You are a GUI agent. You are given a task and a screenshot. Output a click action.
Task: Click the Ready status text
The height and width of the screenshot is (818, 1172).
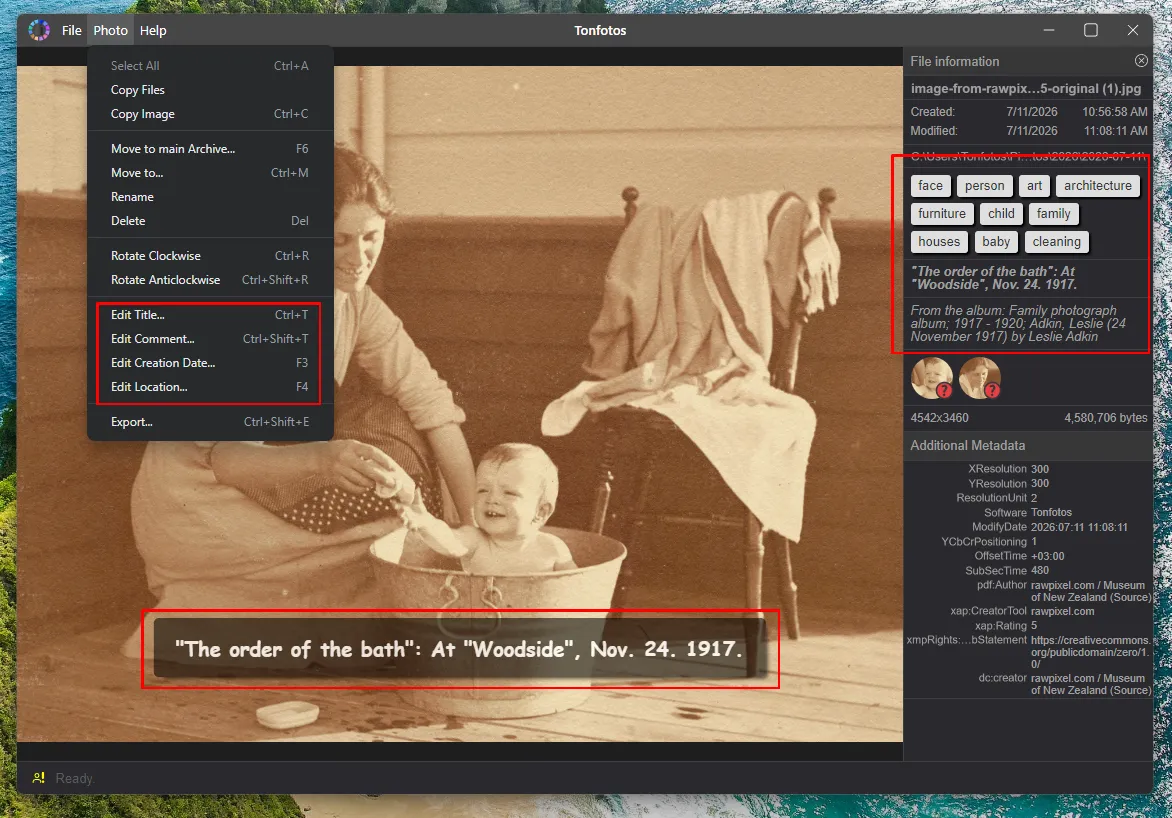pos(75,778)
